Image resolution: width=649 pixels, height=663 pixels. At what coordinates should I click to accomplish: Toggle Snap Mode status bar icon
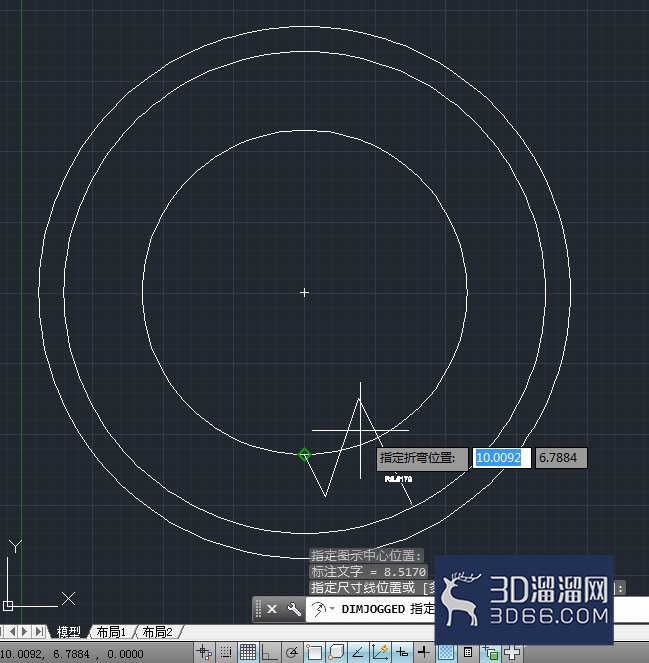(x=226, y=652)
